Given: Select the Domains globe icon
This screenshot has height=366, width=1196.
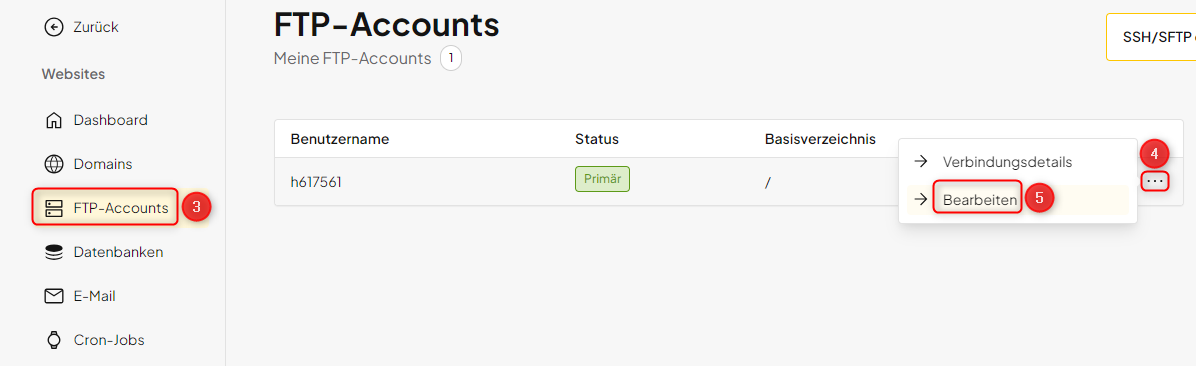Looking at the screenshot, I should click(x=53, y=164).
